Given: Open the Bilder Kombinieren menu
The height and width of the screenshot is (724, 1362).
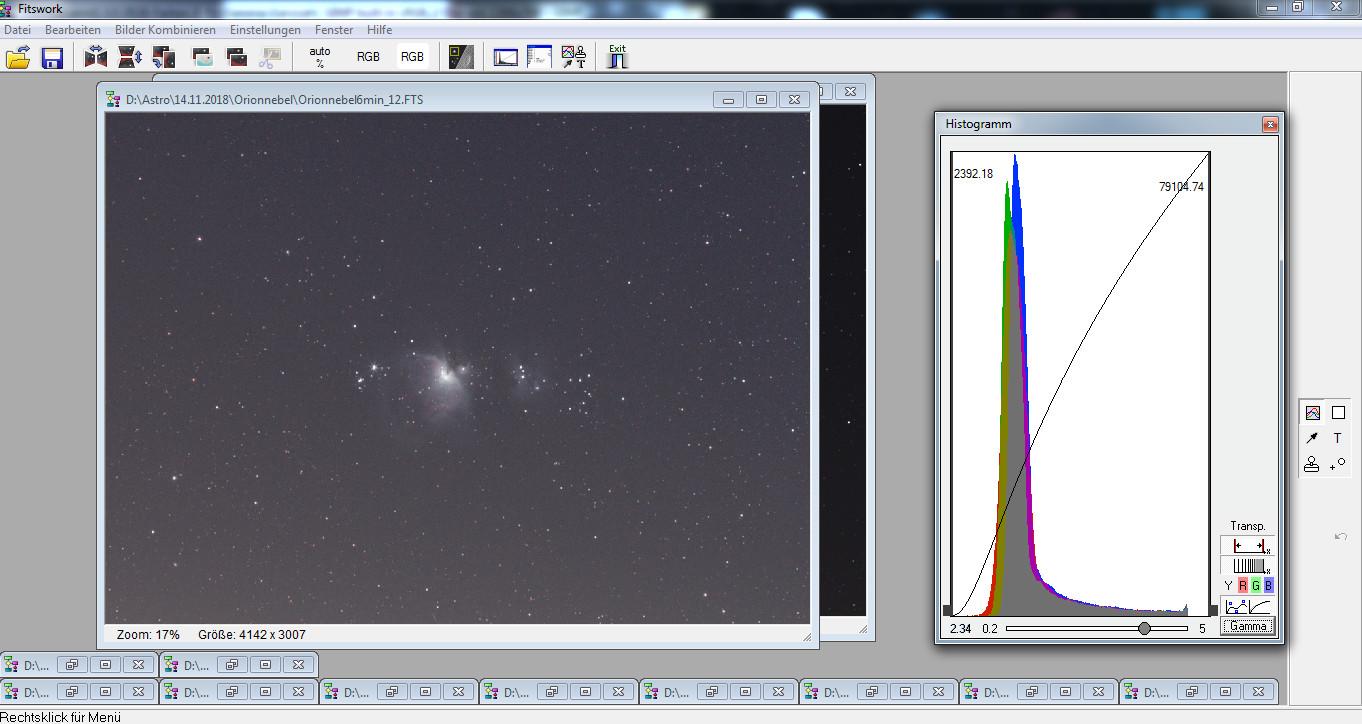Looking at the screenshot, I should (x=165, y=30).
